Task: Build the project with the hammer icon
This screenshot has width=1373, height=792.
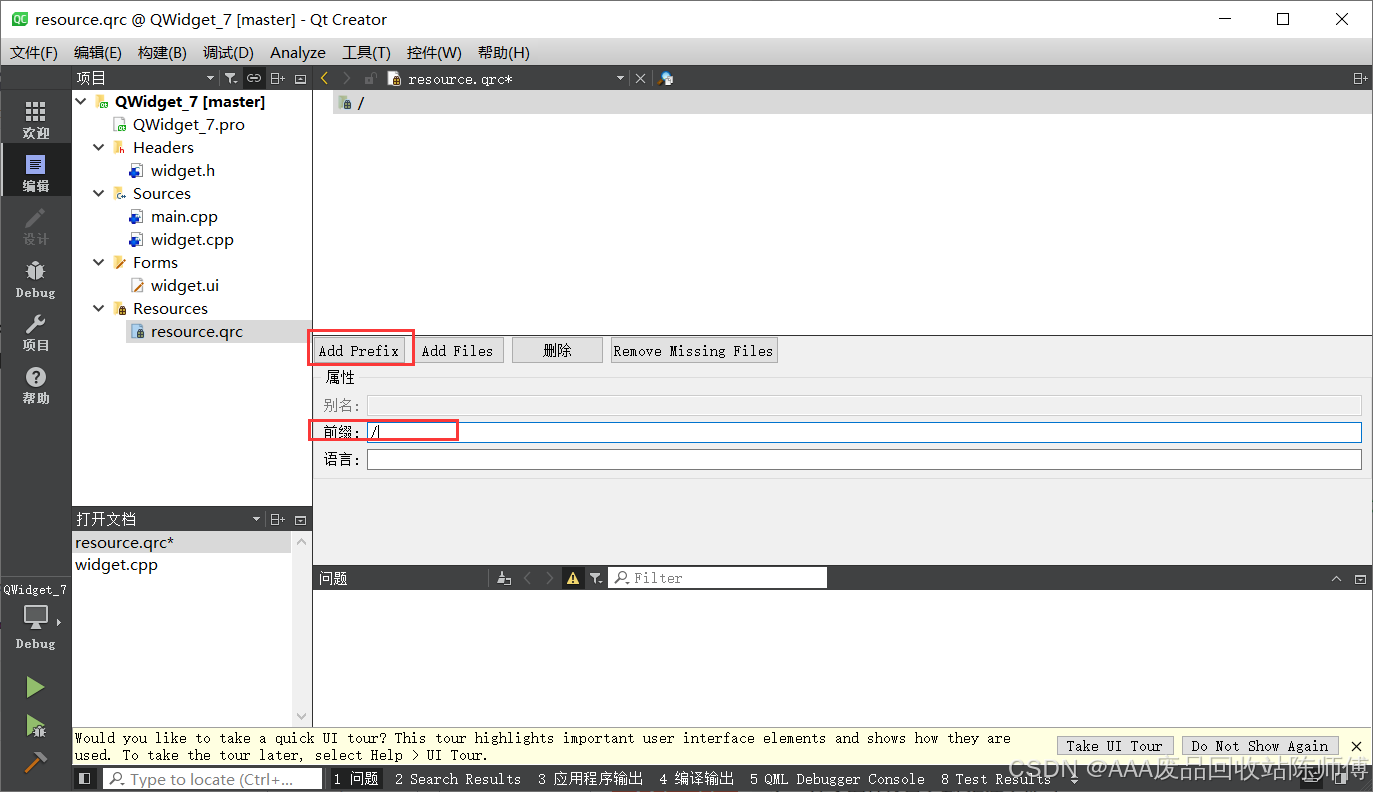Action: coord(35,762)
